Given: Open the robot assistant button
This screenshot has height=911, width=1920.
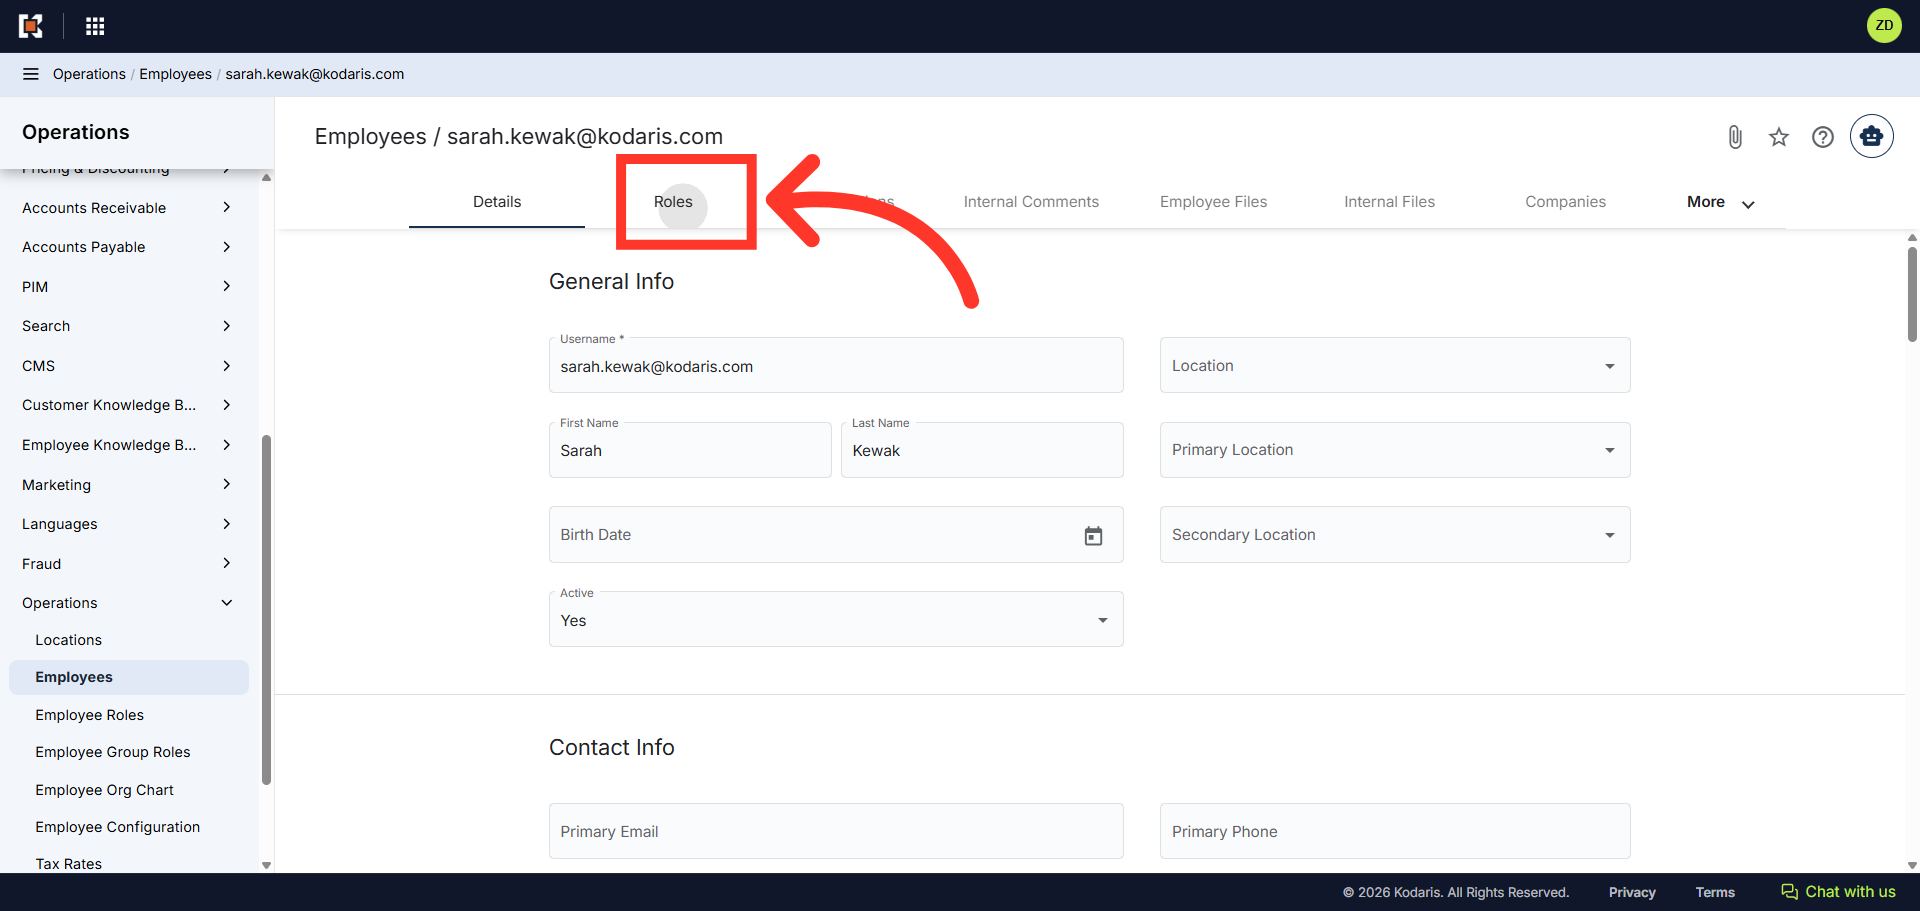Looking at the screenshot, I should pyautogui.click(x=1872, y=136).
